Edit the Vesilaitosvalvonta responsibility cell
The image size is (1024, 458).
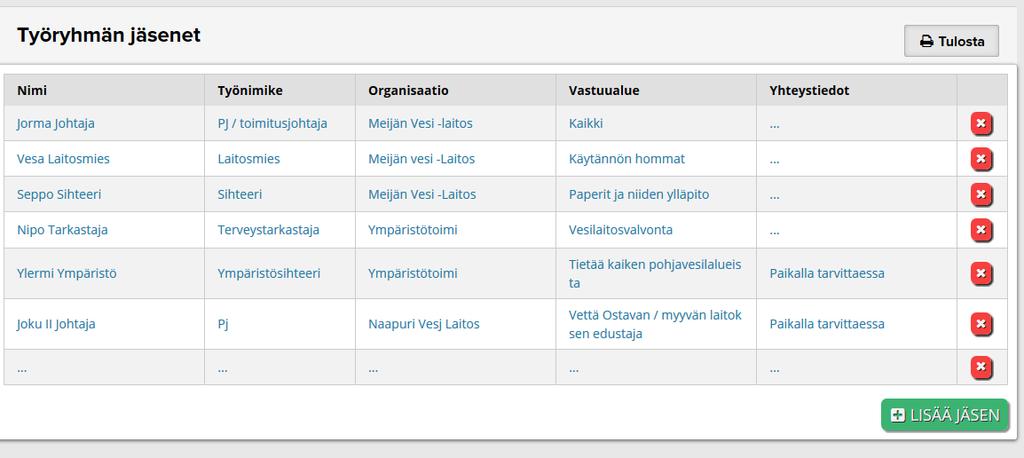tap(620, 230)
